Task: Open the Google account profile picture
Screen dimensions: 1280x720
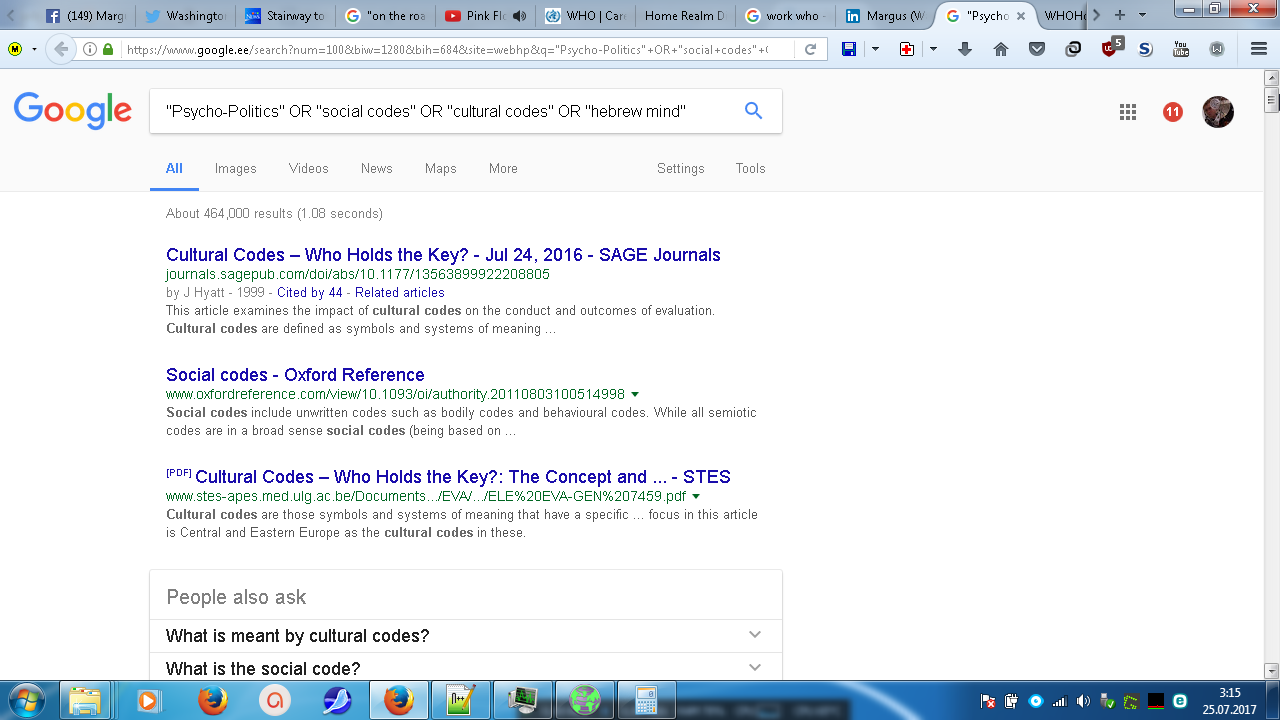Action: pyautogui.click(x=1218, y=112)
